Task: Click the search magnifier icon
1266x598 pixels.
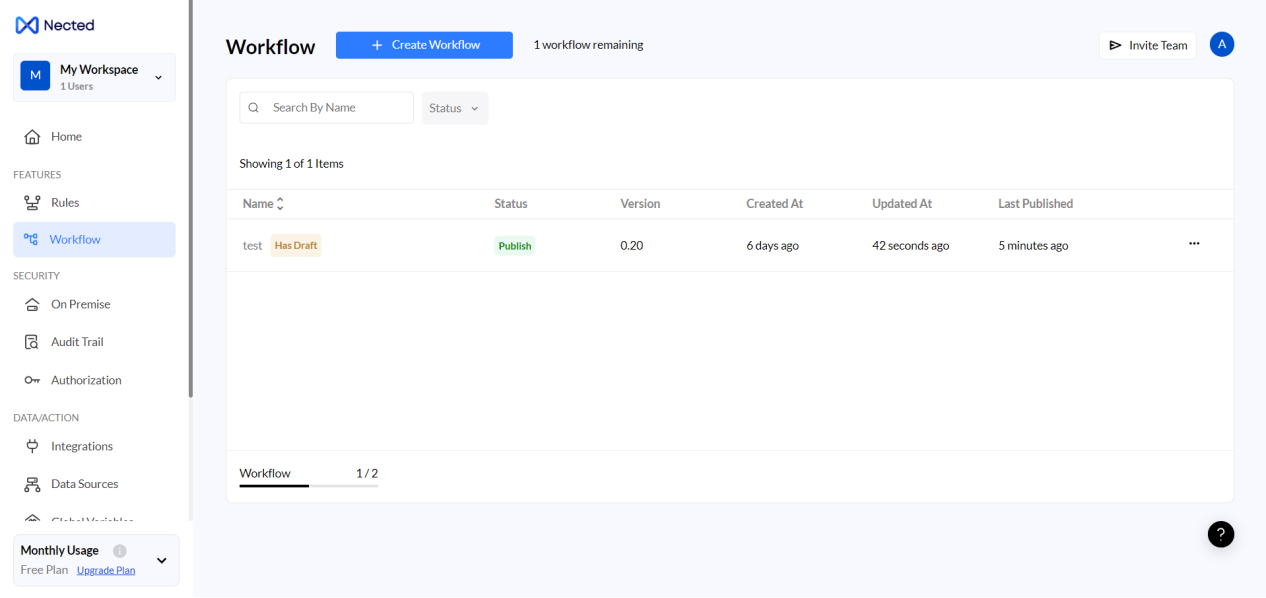Action: coord(254,108)
